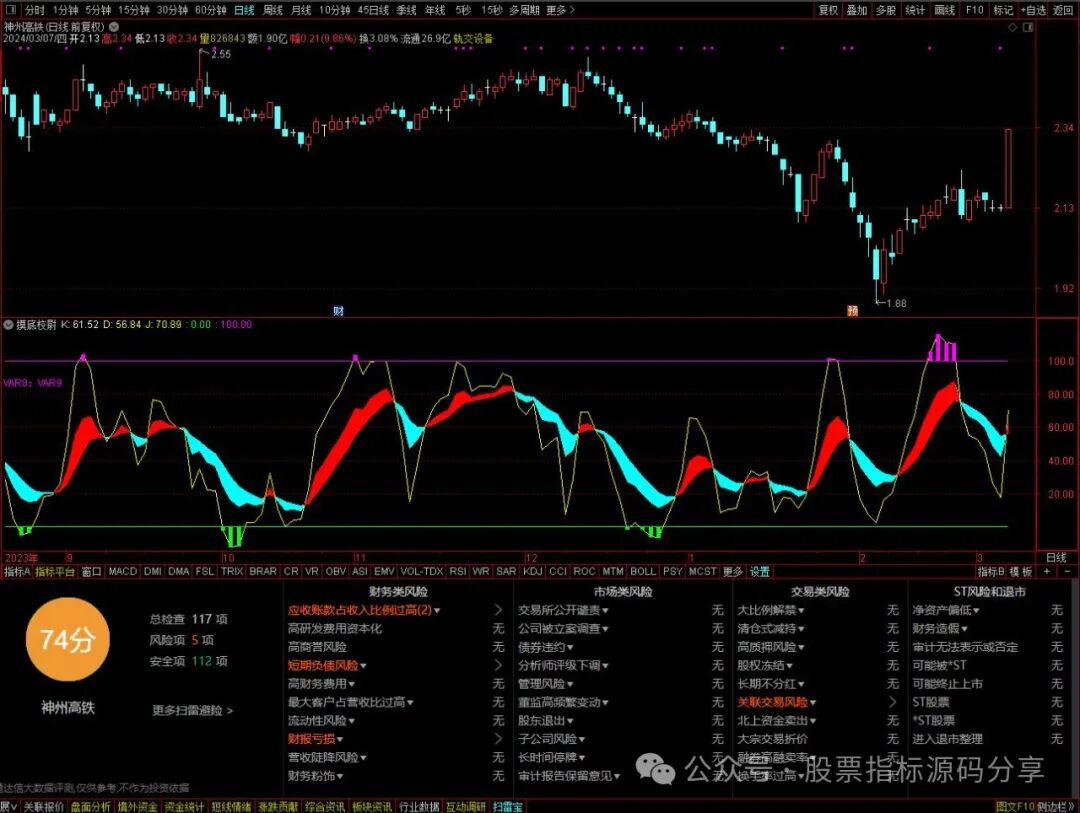Click the 预 marker on the chart
This screenshot has height=813, width=1080.
click(853, 311)
